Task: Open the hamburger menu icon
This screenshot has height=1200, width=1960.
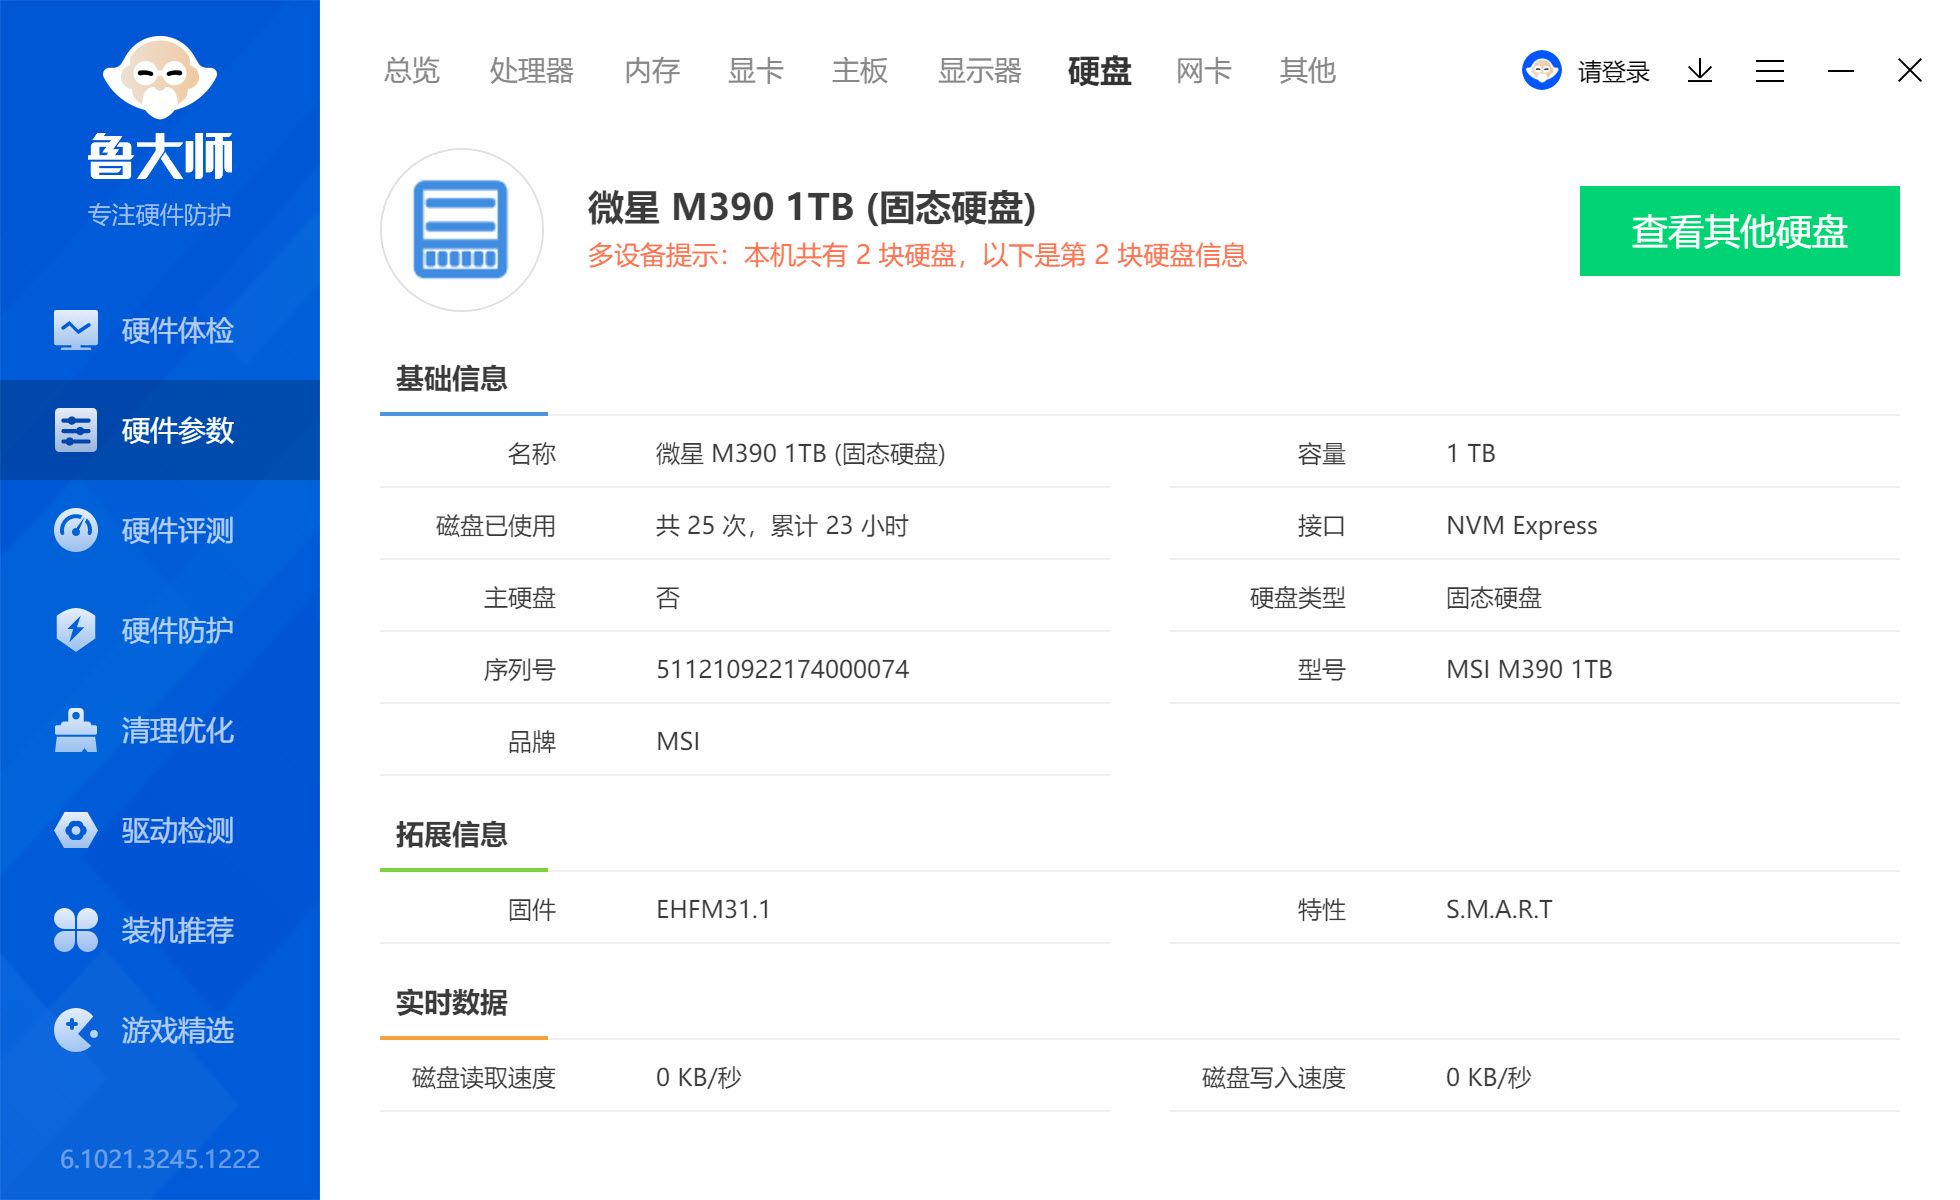Action: 1769,71
